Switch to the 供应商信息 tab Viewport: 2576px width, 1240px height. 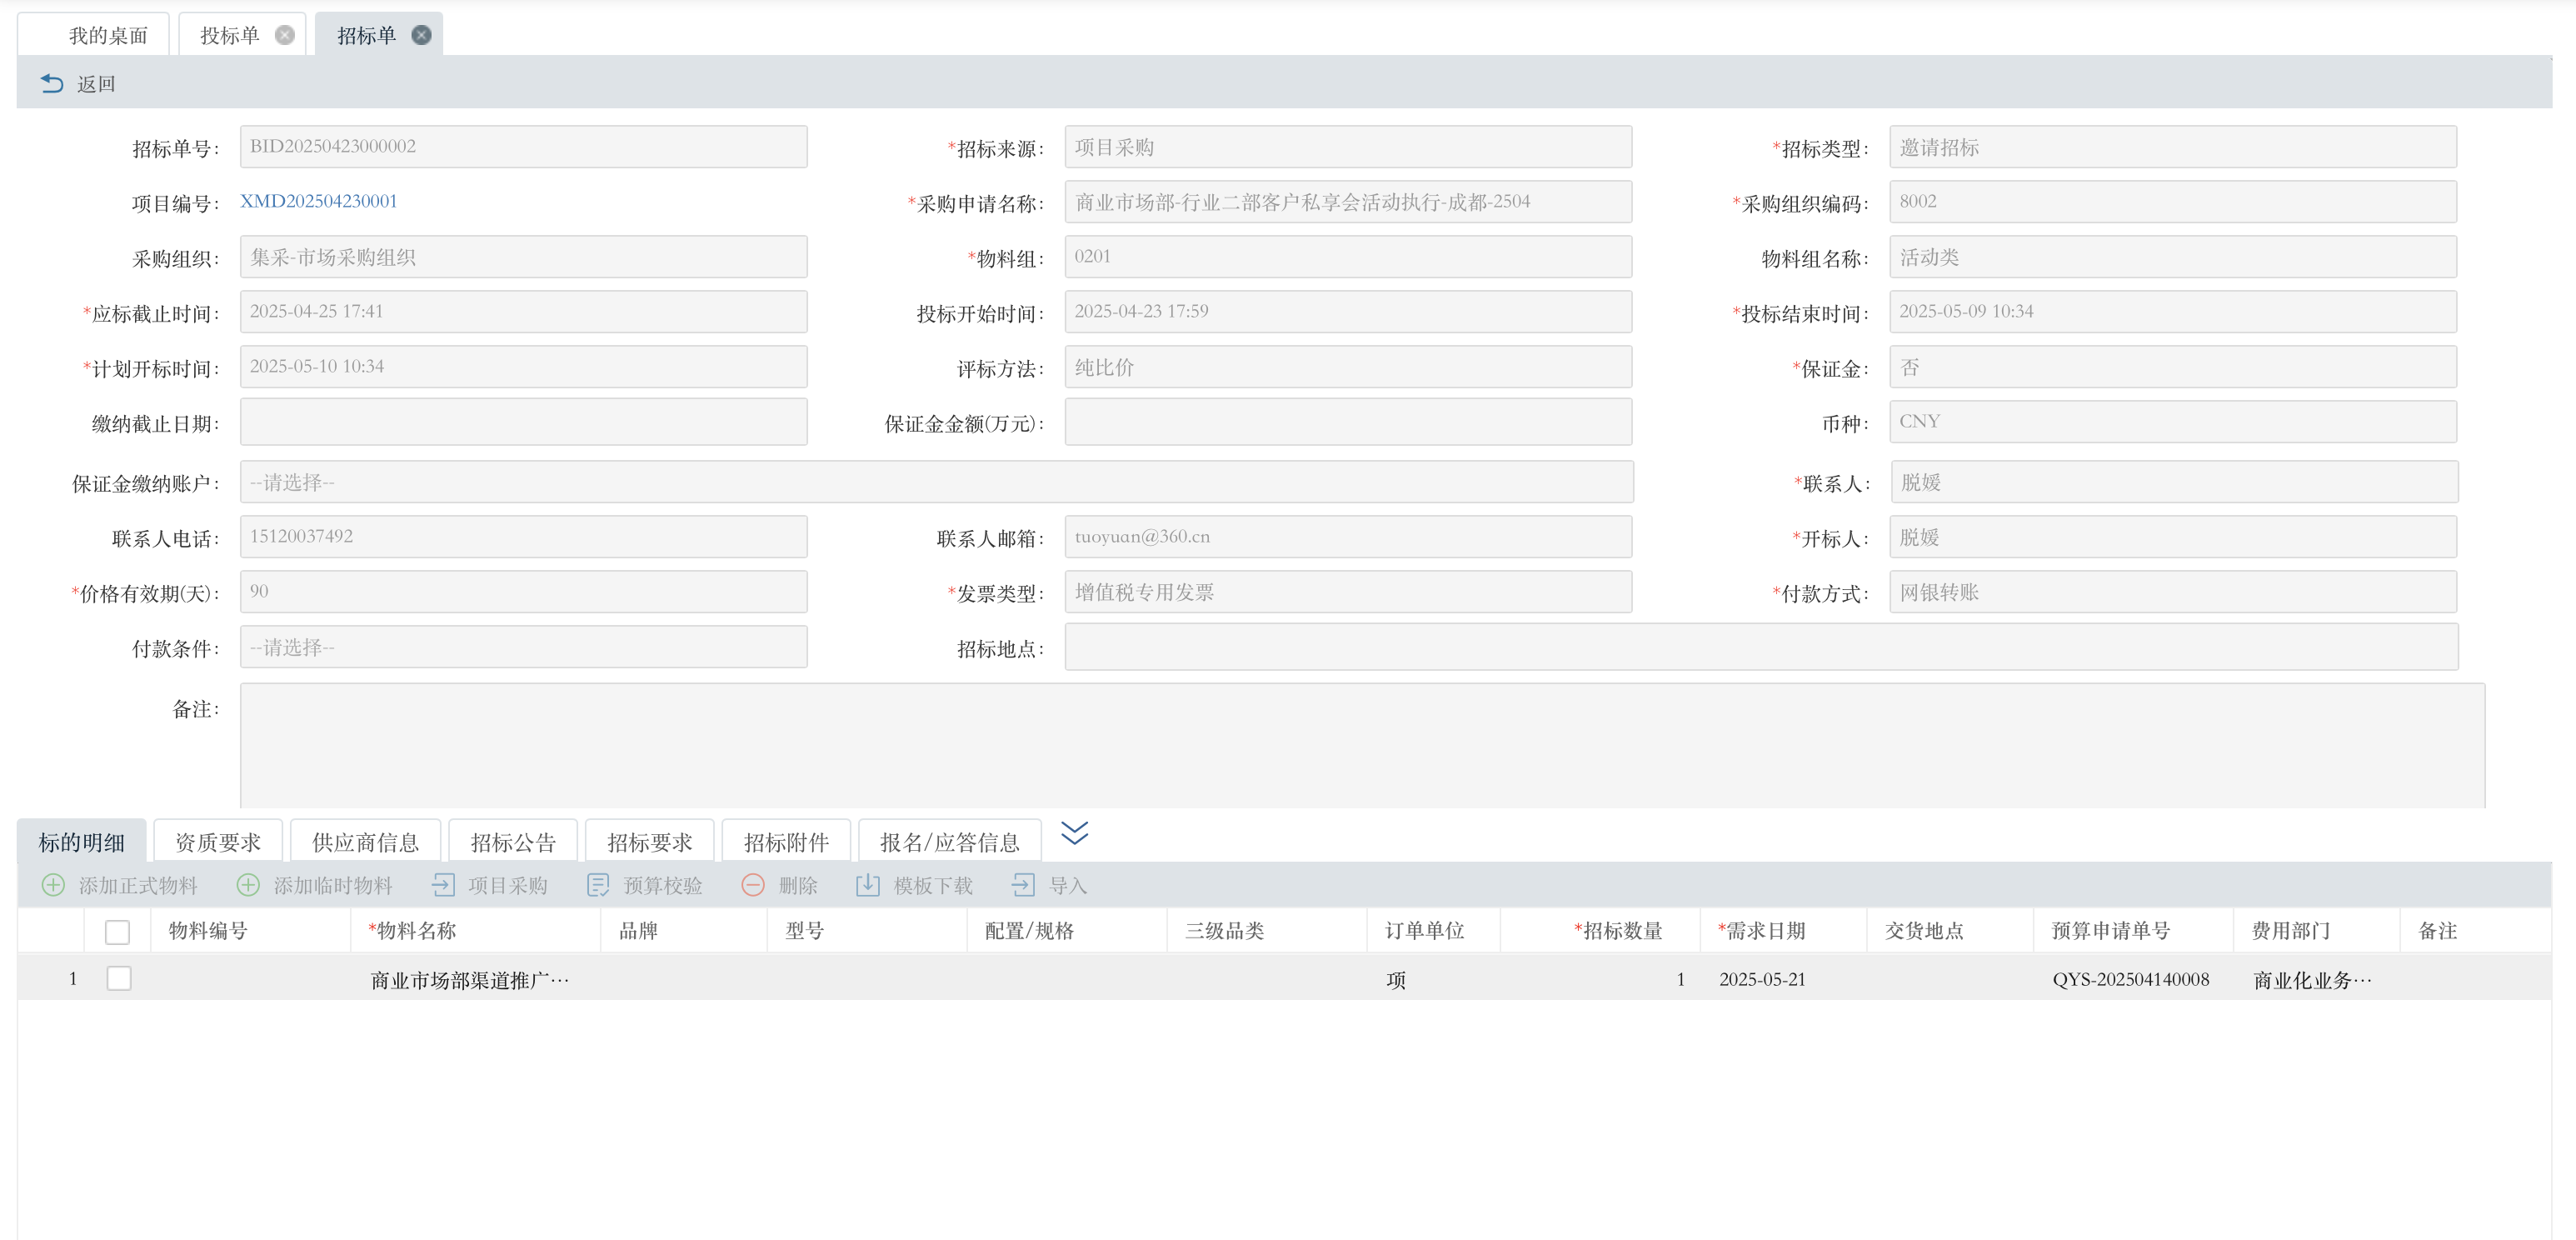[365, 842]
